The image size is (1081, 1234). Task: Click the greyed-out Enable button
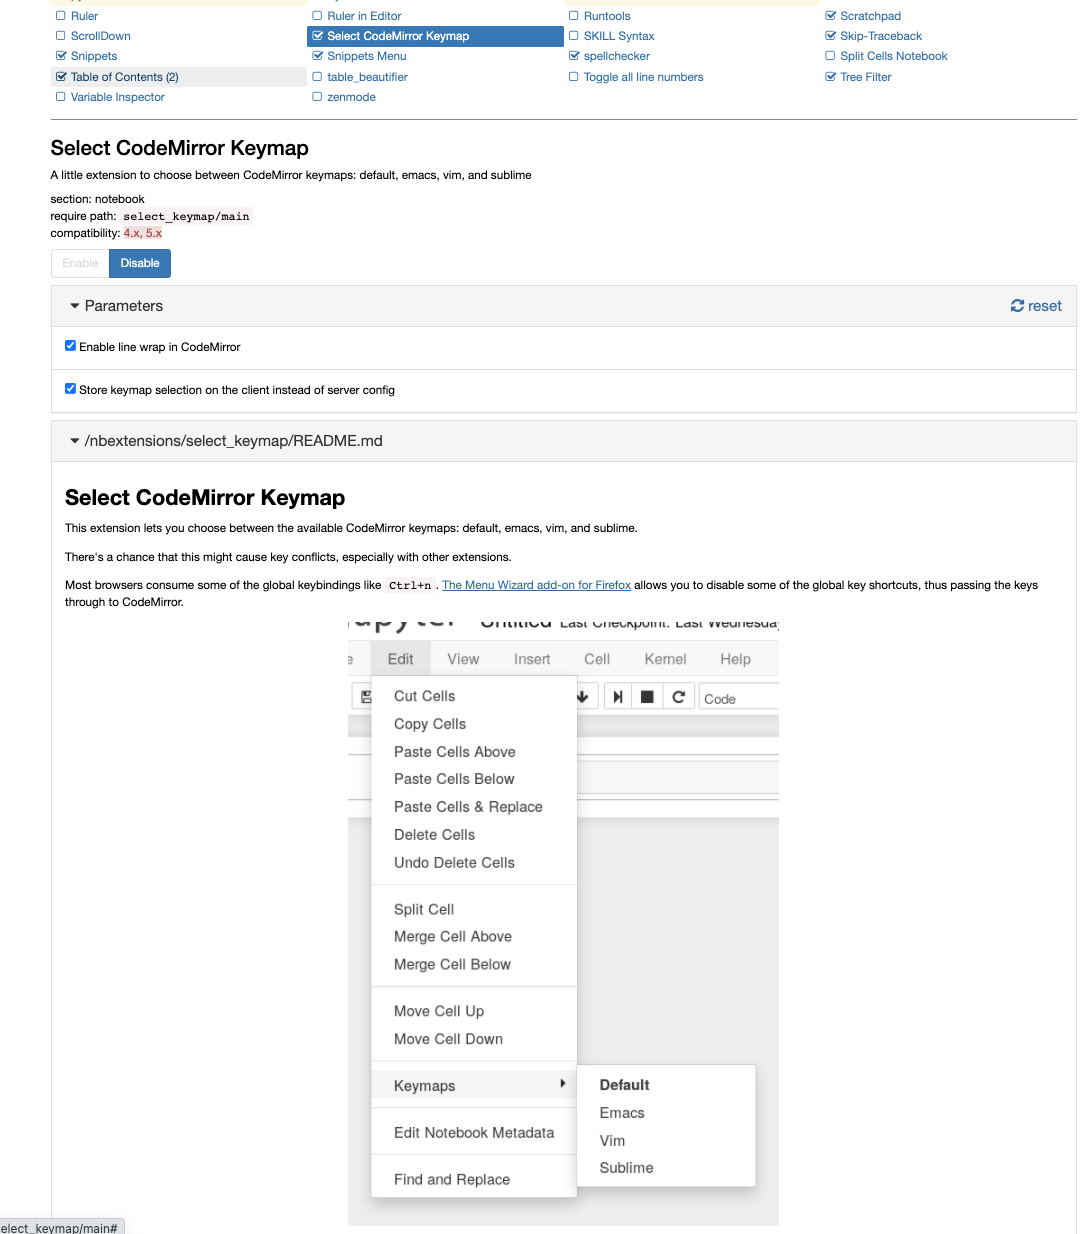click(x=80, y=263)
